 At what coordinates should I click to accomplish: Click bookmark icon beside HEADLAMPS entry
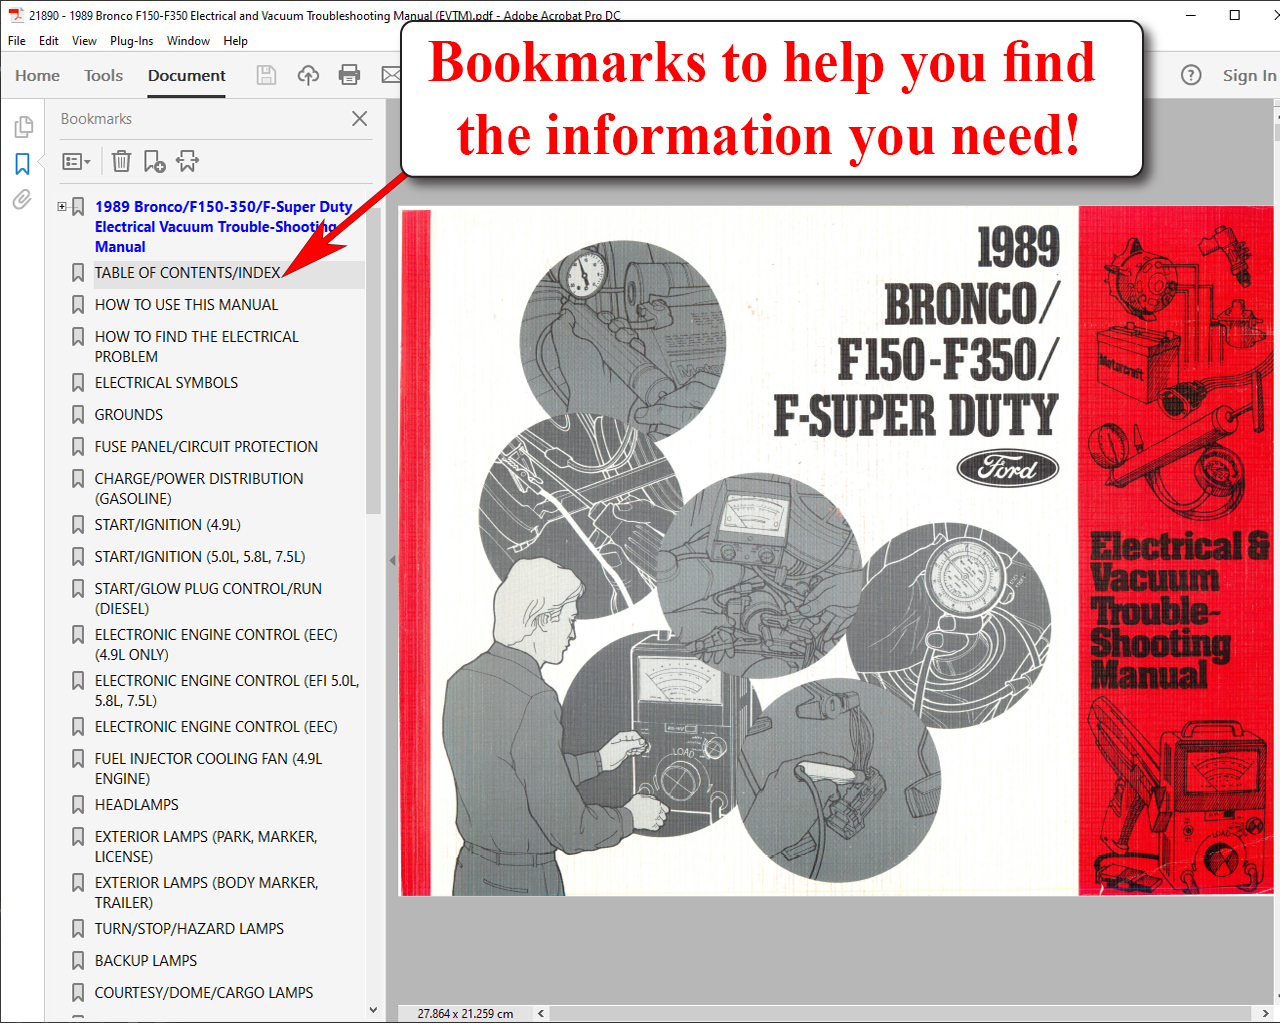point(77,805)
